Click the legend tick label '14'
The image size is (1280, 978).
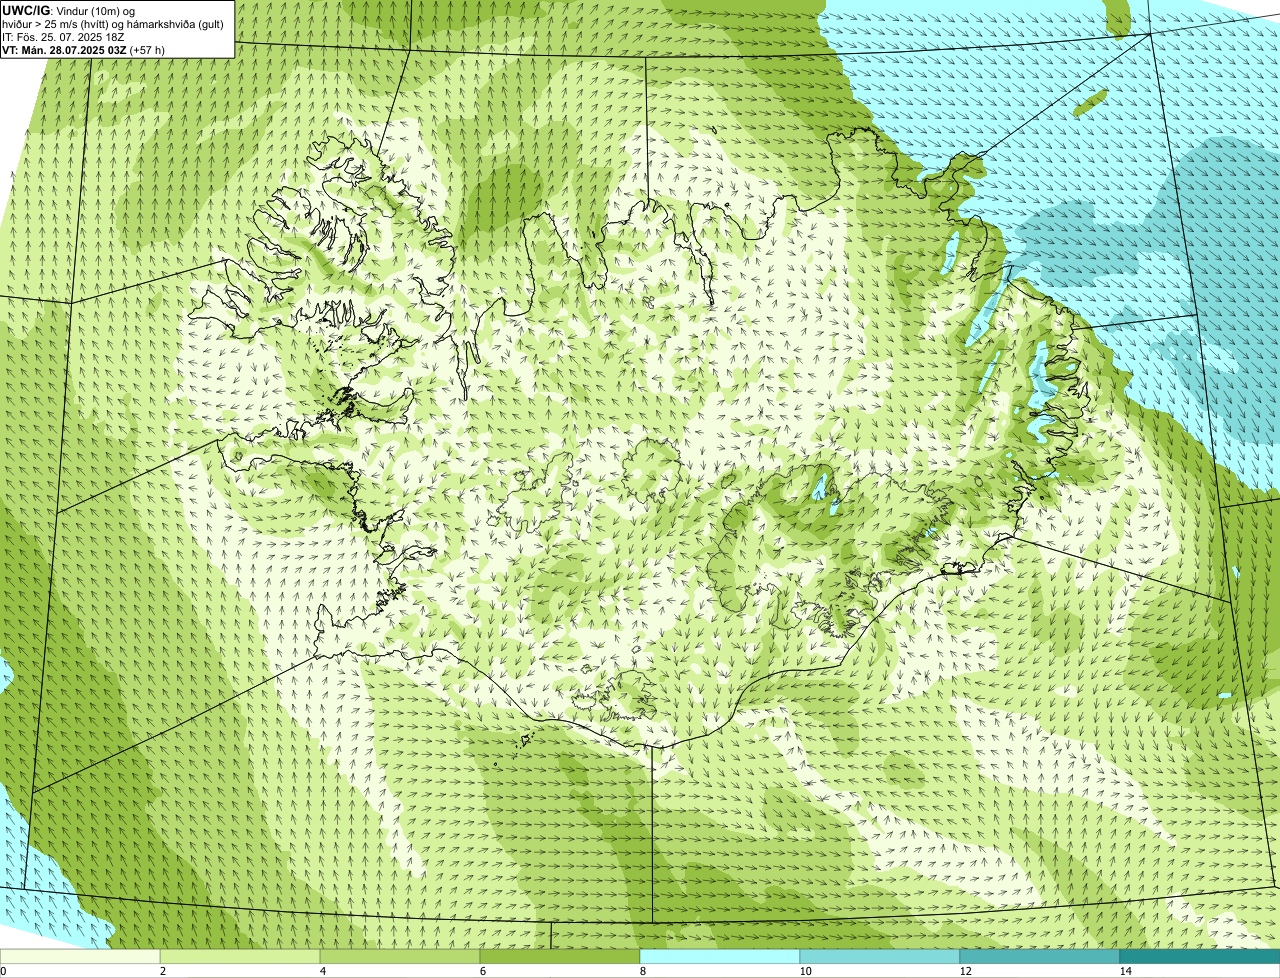click(1125, 971)
